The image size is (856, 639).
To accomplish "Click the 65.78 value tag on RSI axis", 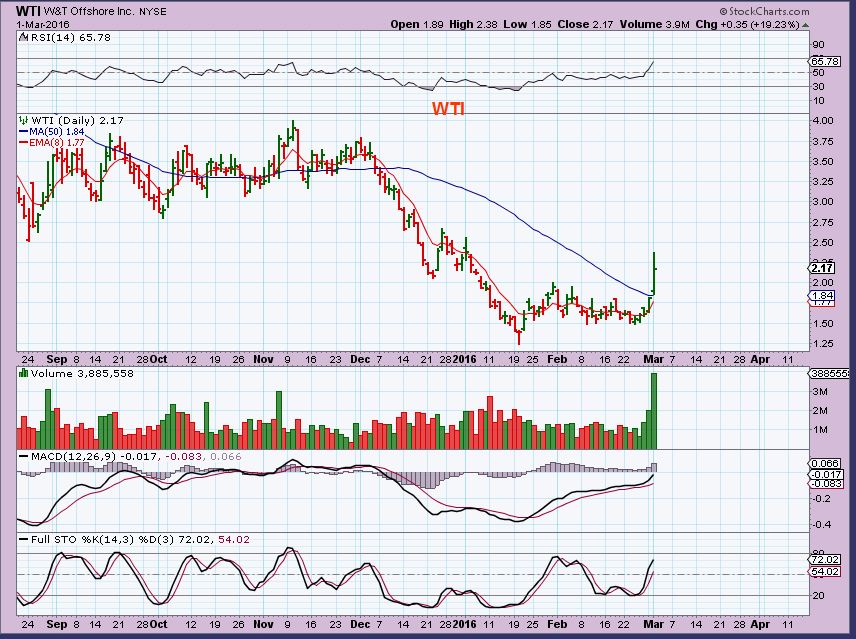I will 824,62.
